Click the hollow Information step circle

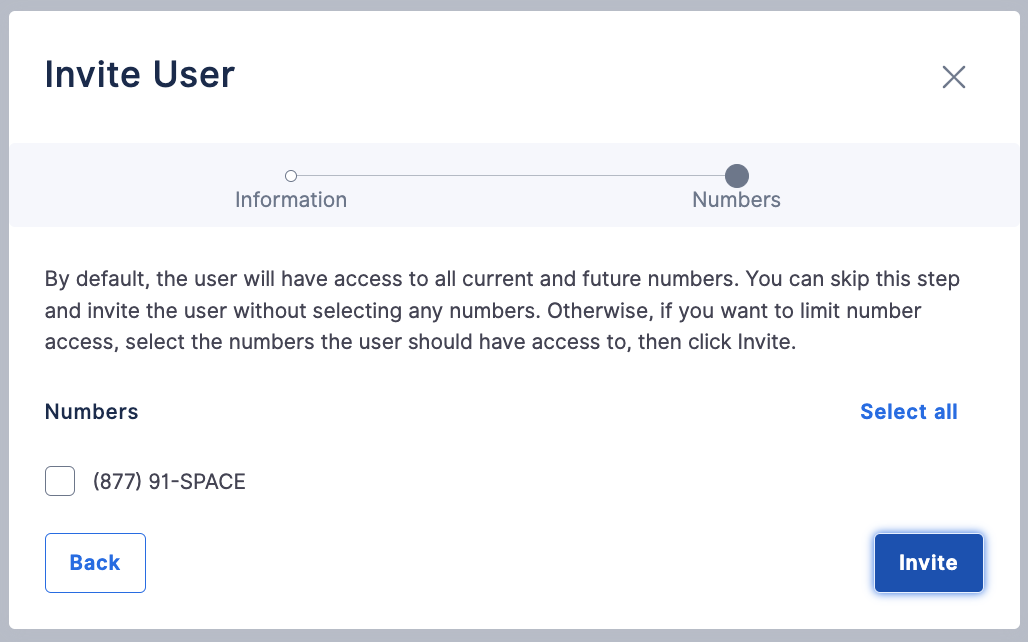(x=291, y=176)
